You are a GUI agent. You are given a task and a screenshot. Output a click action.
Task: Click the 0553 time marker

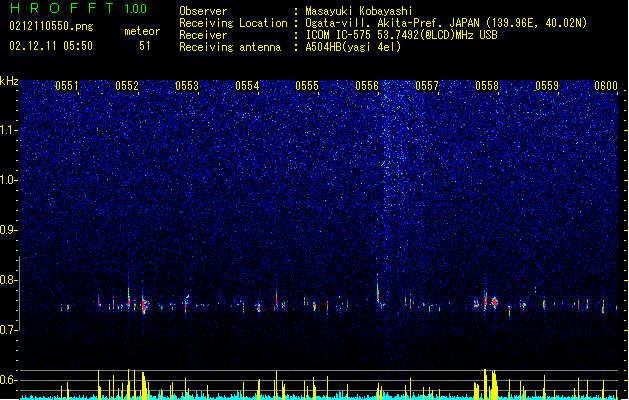(187, 86)
